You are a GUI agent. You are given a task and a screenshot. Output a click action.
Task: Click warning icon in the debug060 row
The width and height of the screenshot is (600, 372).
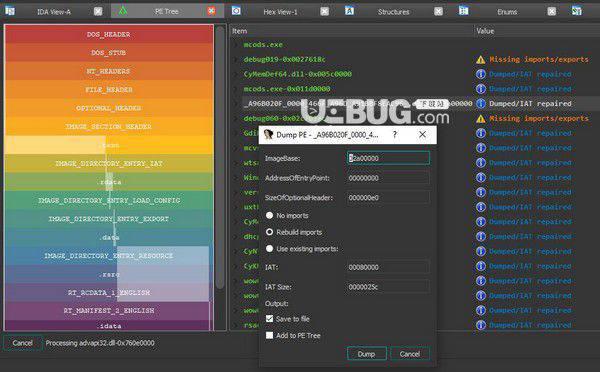[x=481, y=119]
